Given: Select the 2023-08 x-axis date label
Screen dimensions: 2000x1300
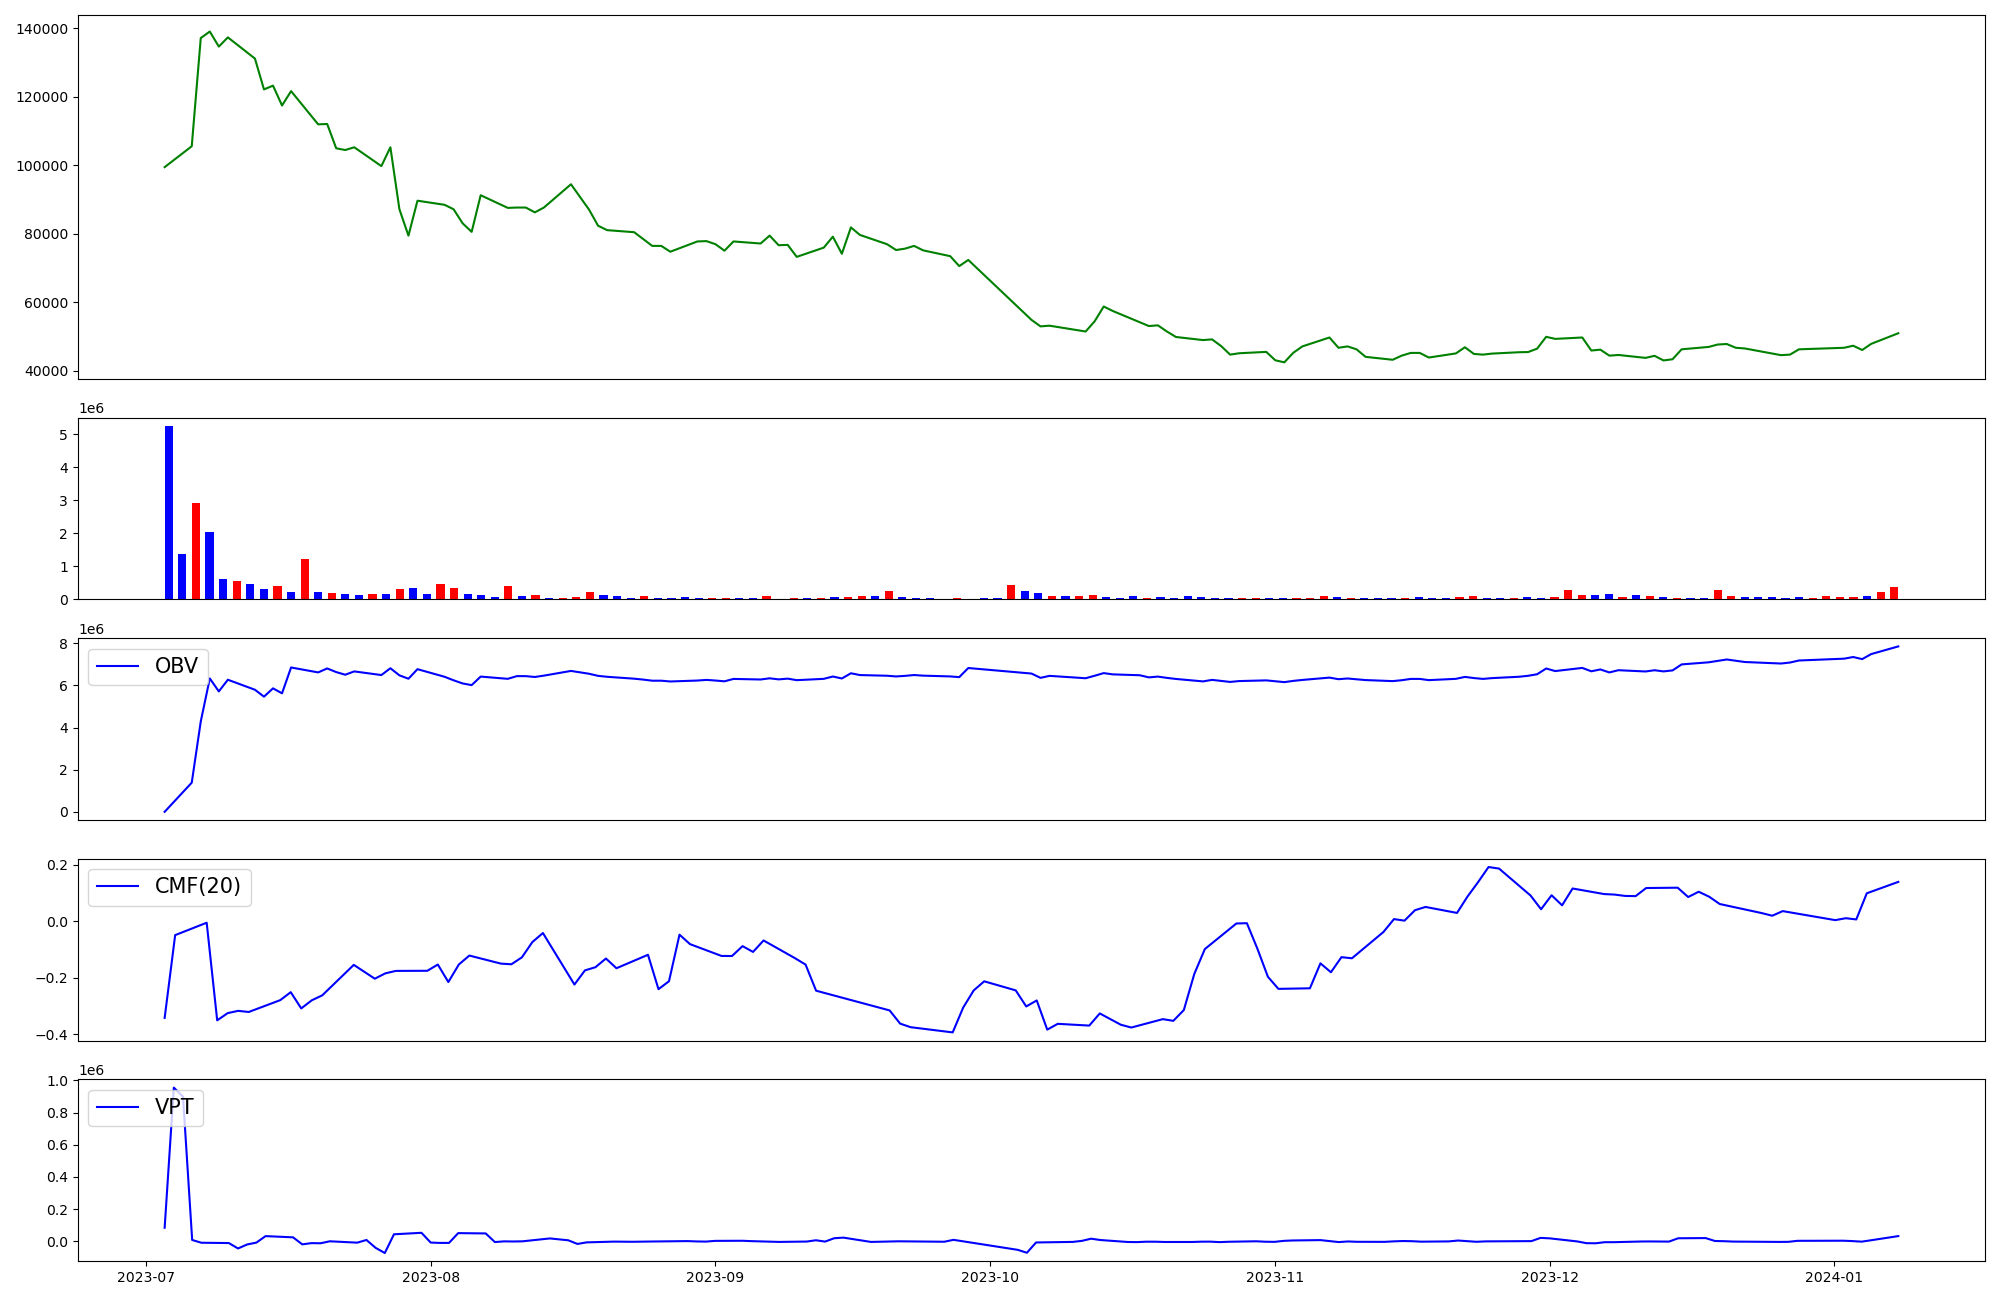Looking at the screenshot, I should pyautogui.click(x=431, y=1277).
